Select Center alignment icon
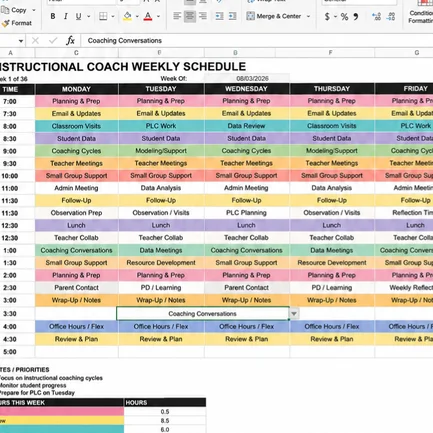433x433 pixels. [x=190, y=16]
